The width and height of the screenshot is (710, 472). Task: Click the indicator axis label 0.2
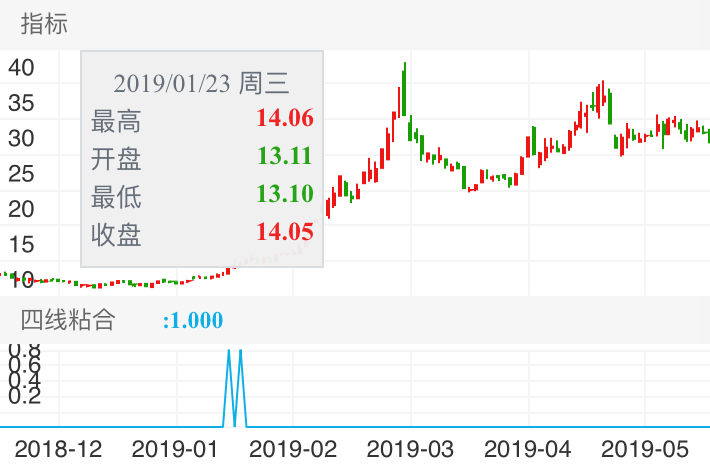click(x=24, y=396)
